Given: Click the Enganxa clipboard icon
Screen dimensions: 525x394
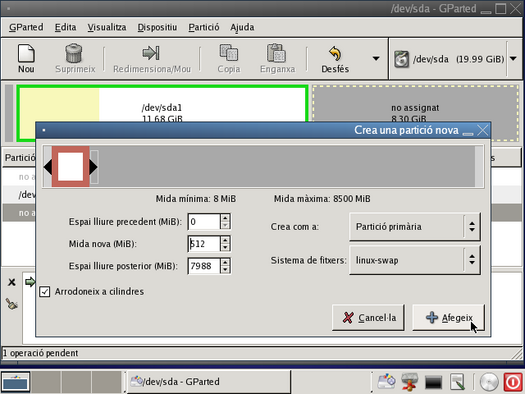Looking at the screenshot, I should pos(277,53).
